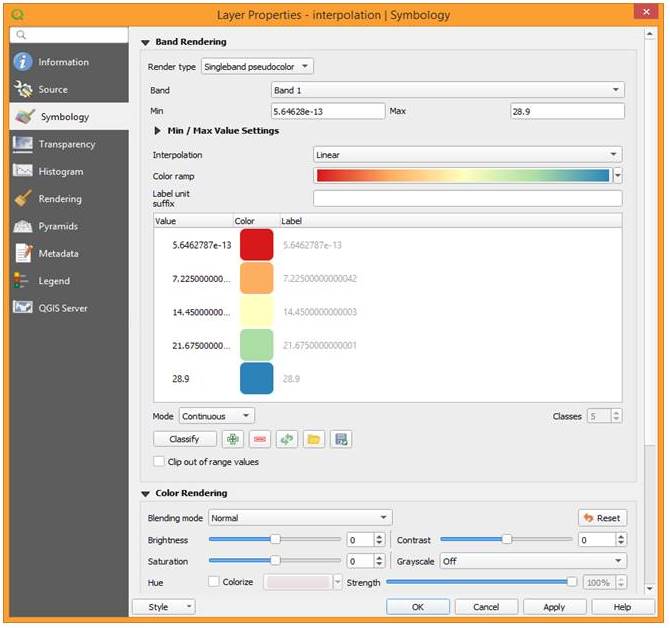Export color map to file

341,439
